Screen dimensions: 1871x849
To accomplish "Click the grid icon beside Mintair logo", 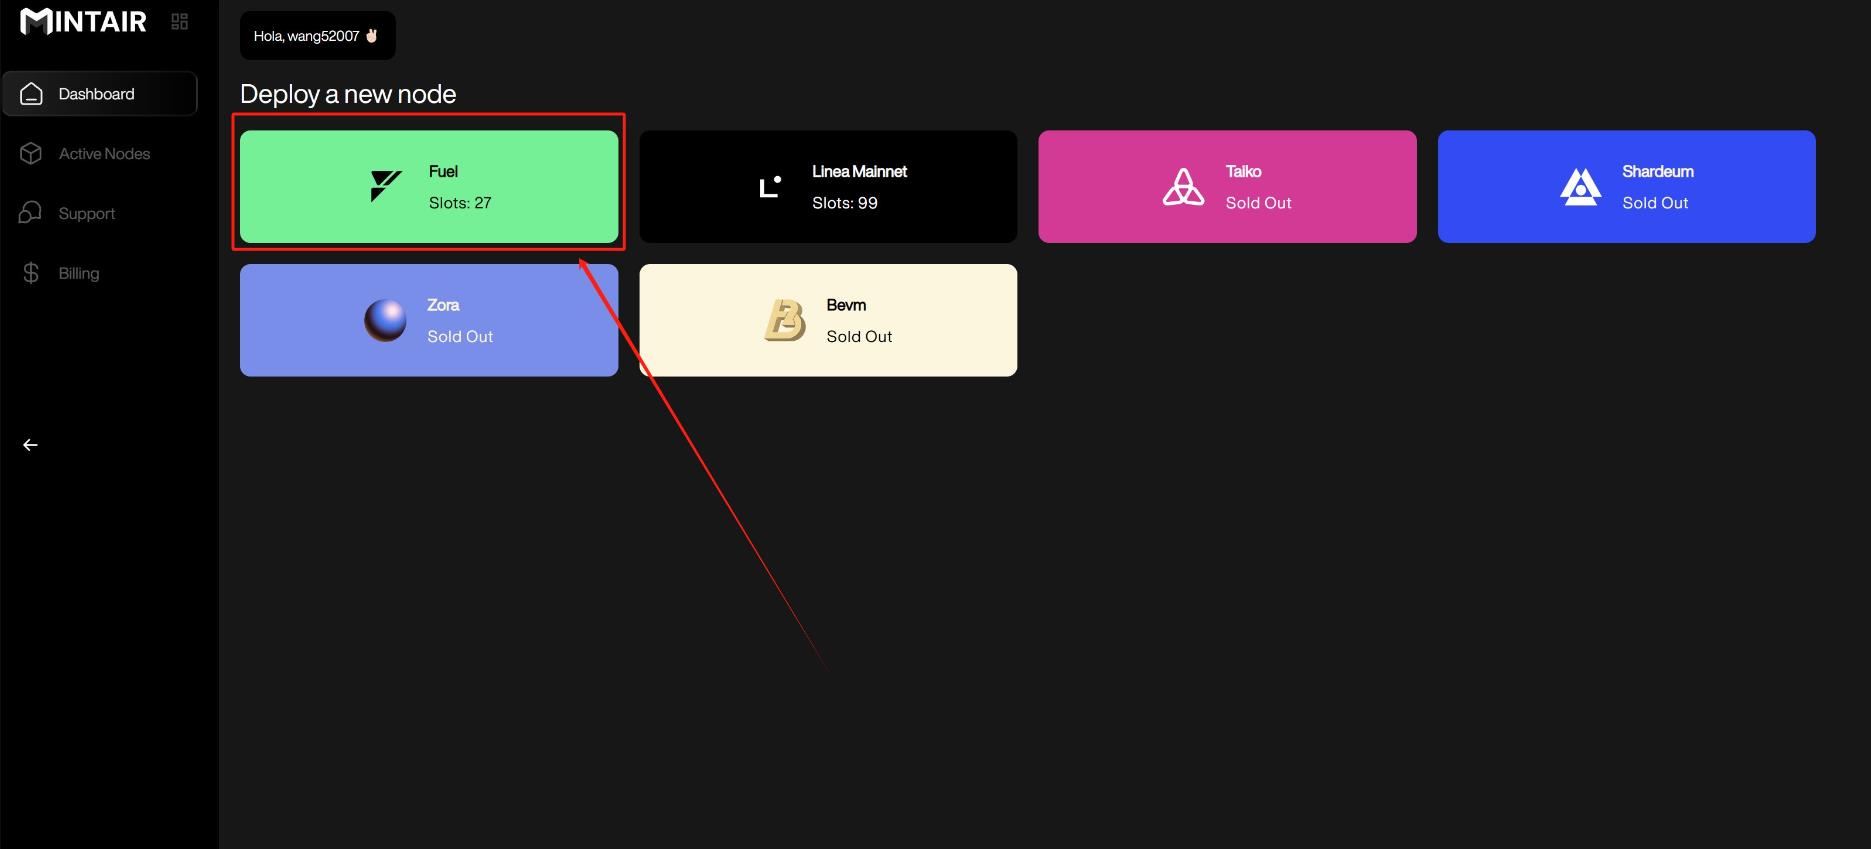I will pos(180,21).
